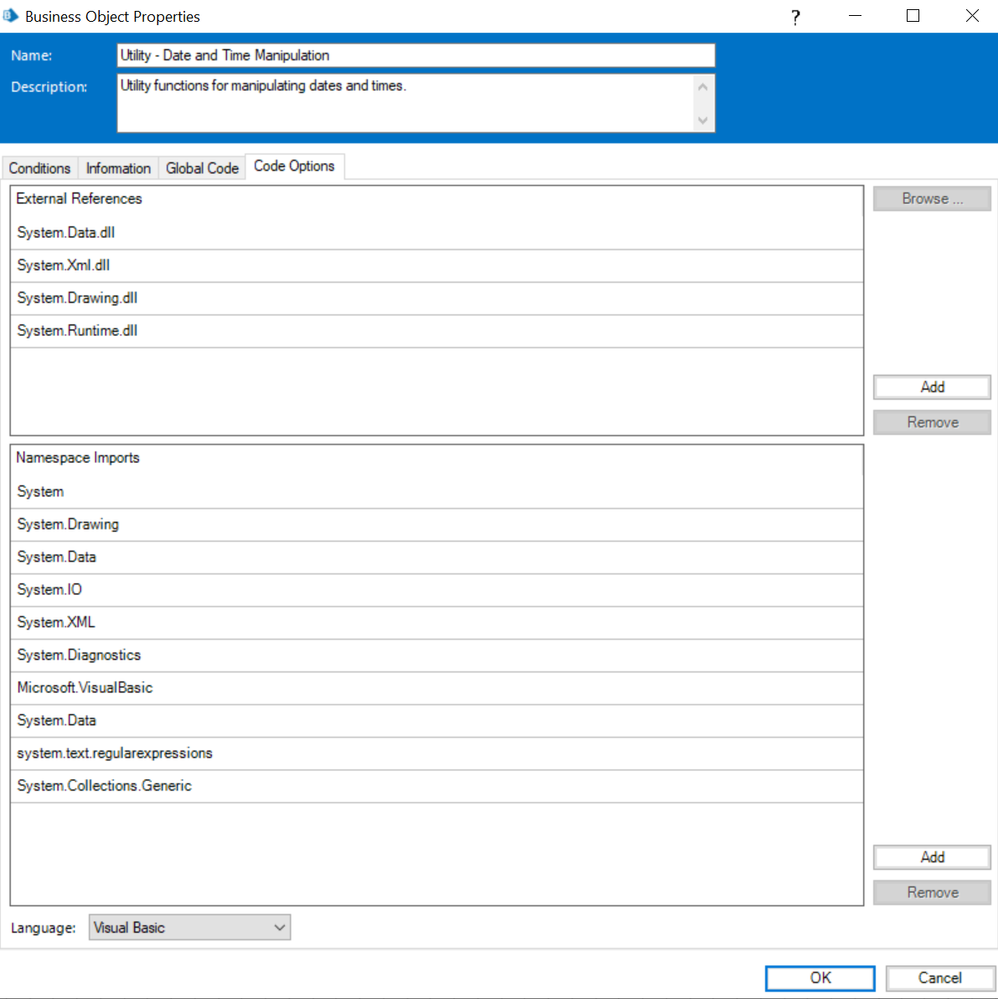This screenshot has height=999, width=998.
Task: Select the Code Options tab
Action: pos(294,166)
